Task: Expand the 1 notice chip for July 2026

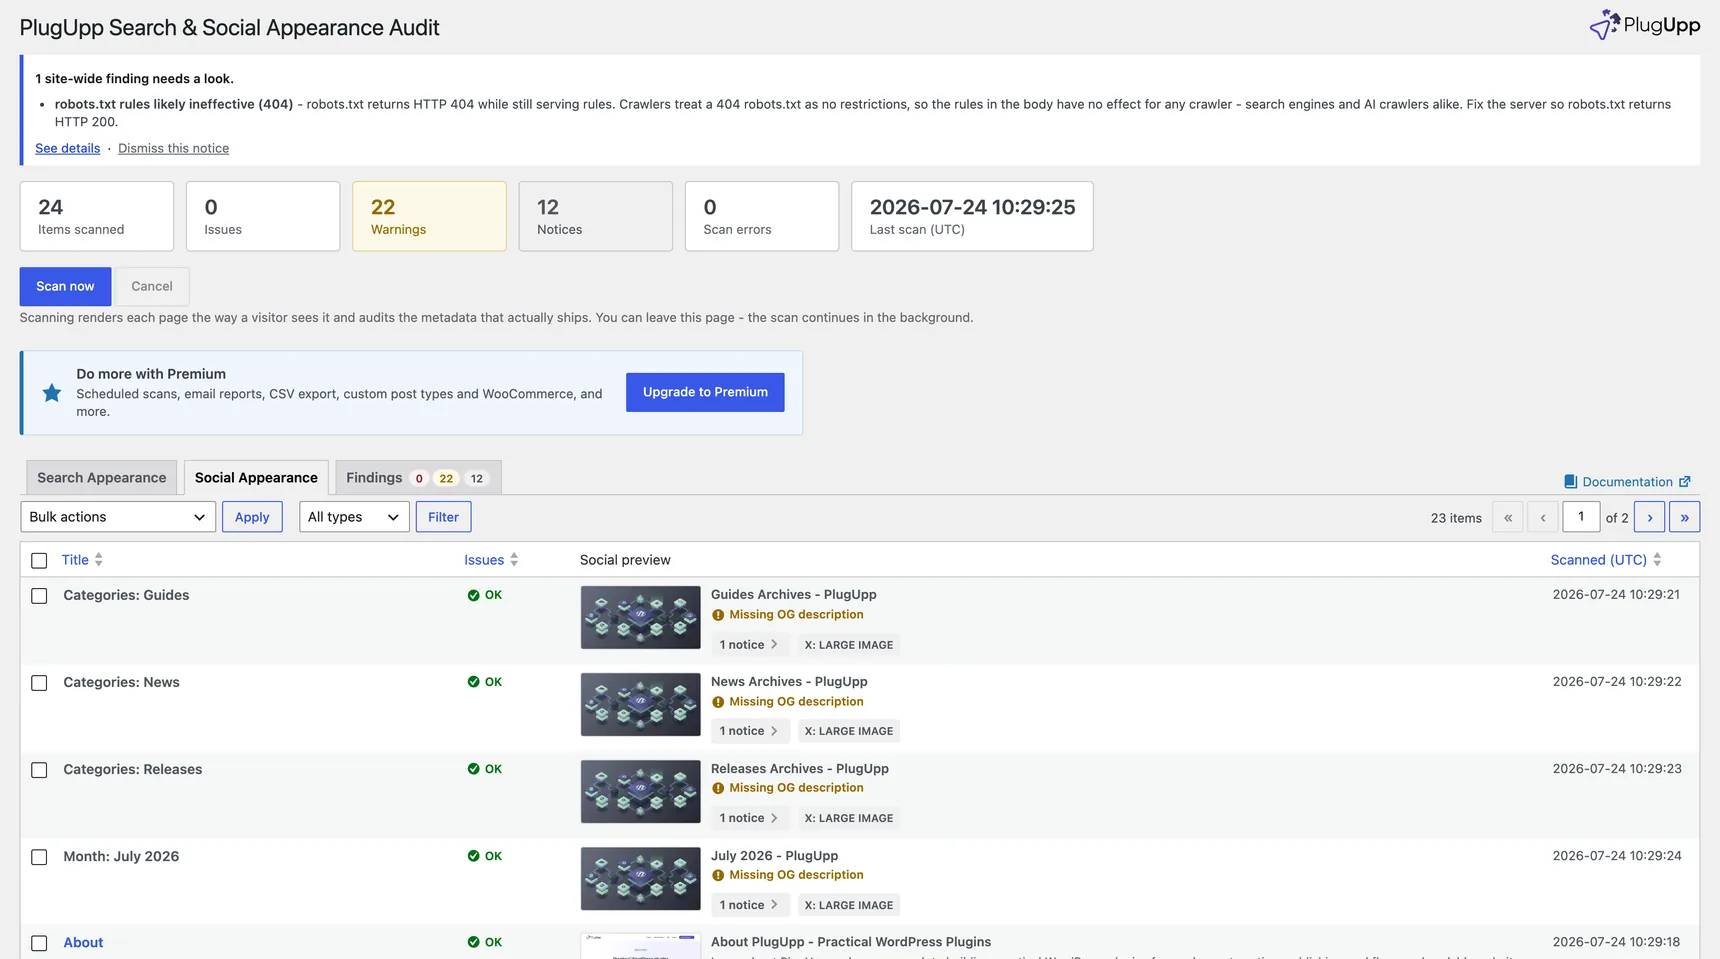Action: [750, 905]
